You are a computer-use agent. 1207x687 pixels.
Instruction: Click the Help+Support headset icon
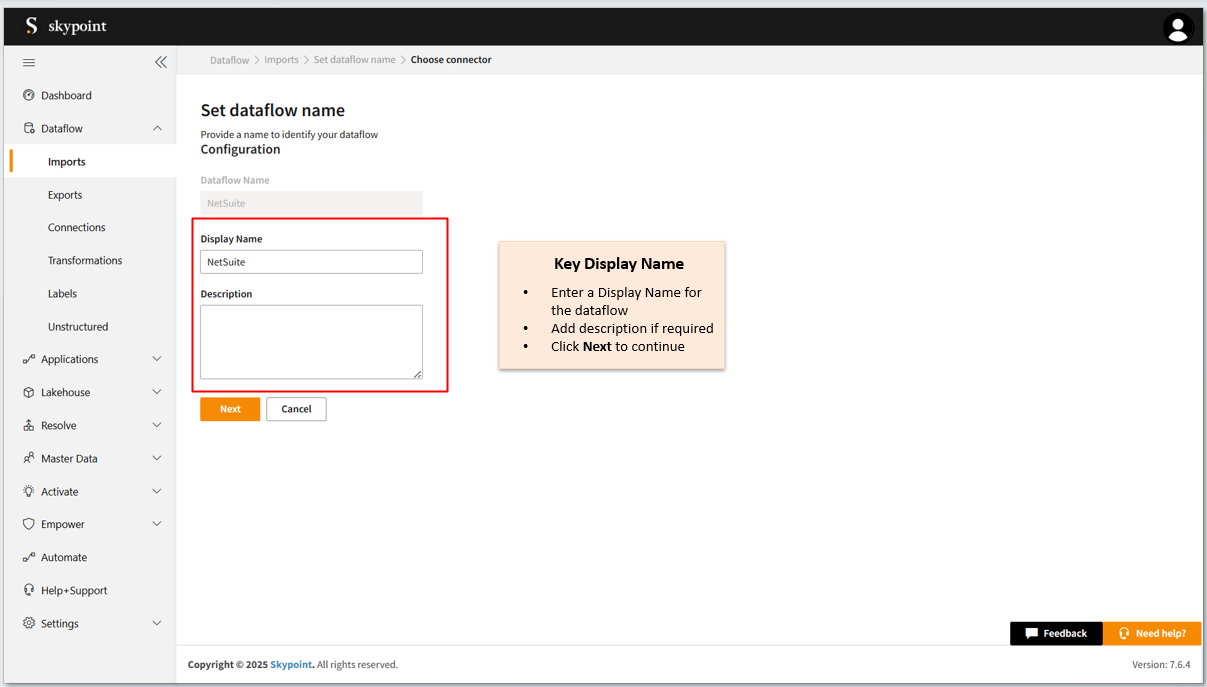[29, 590]
